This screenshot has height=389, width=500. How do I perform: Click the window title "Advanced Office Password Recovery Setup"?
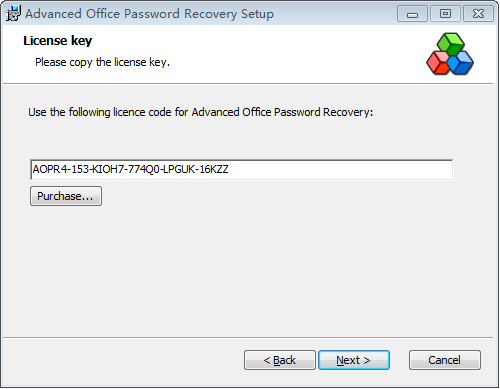tap(149, 14)
